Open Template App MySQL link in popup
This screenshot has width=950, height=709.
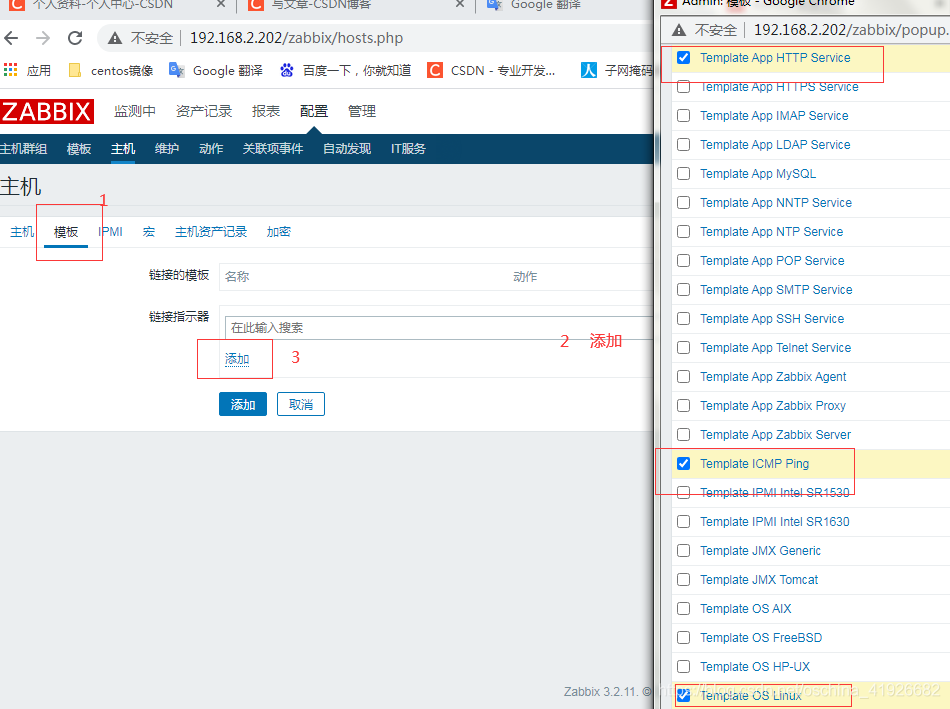click(x=758, y=174)
